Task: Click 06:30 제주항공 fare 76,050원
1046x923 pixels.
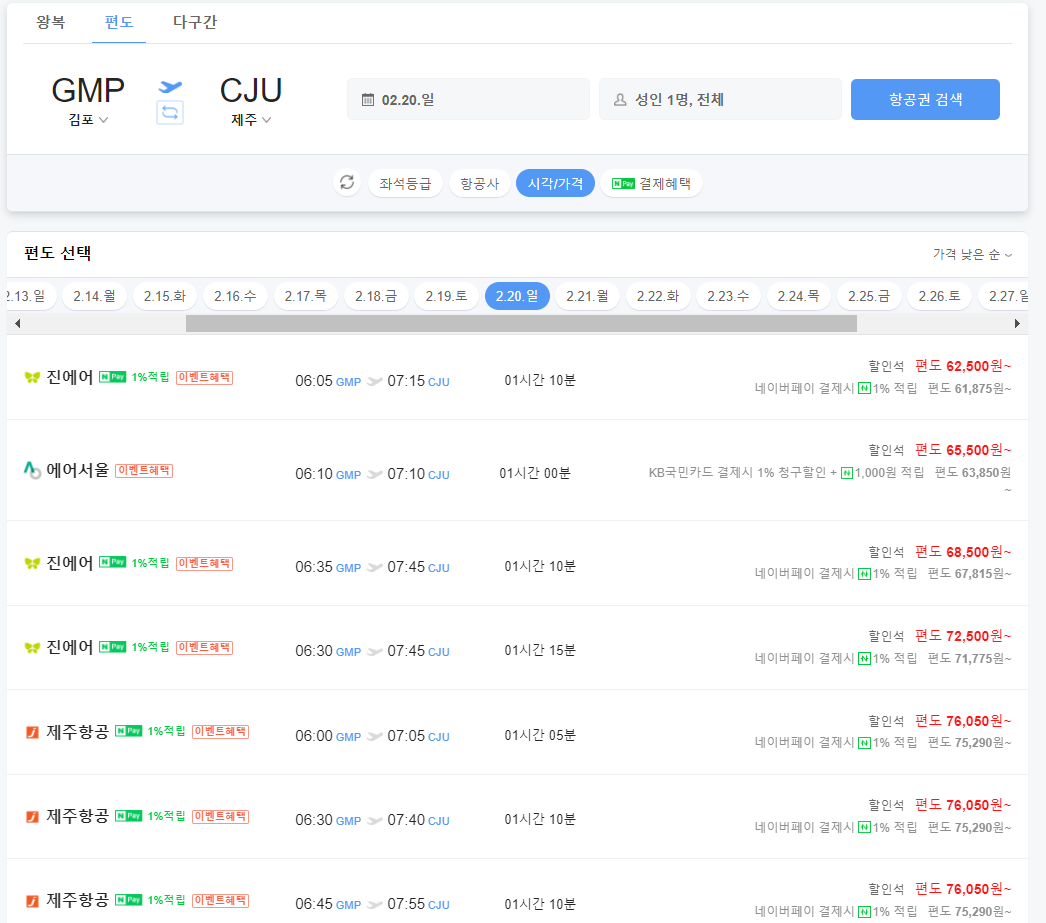Action: coord(963,806)
